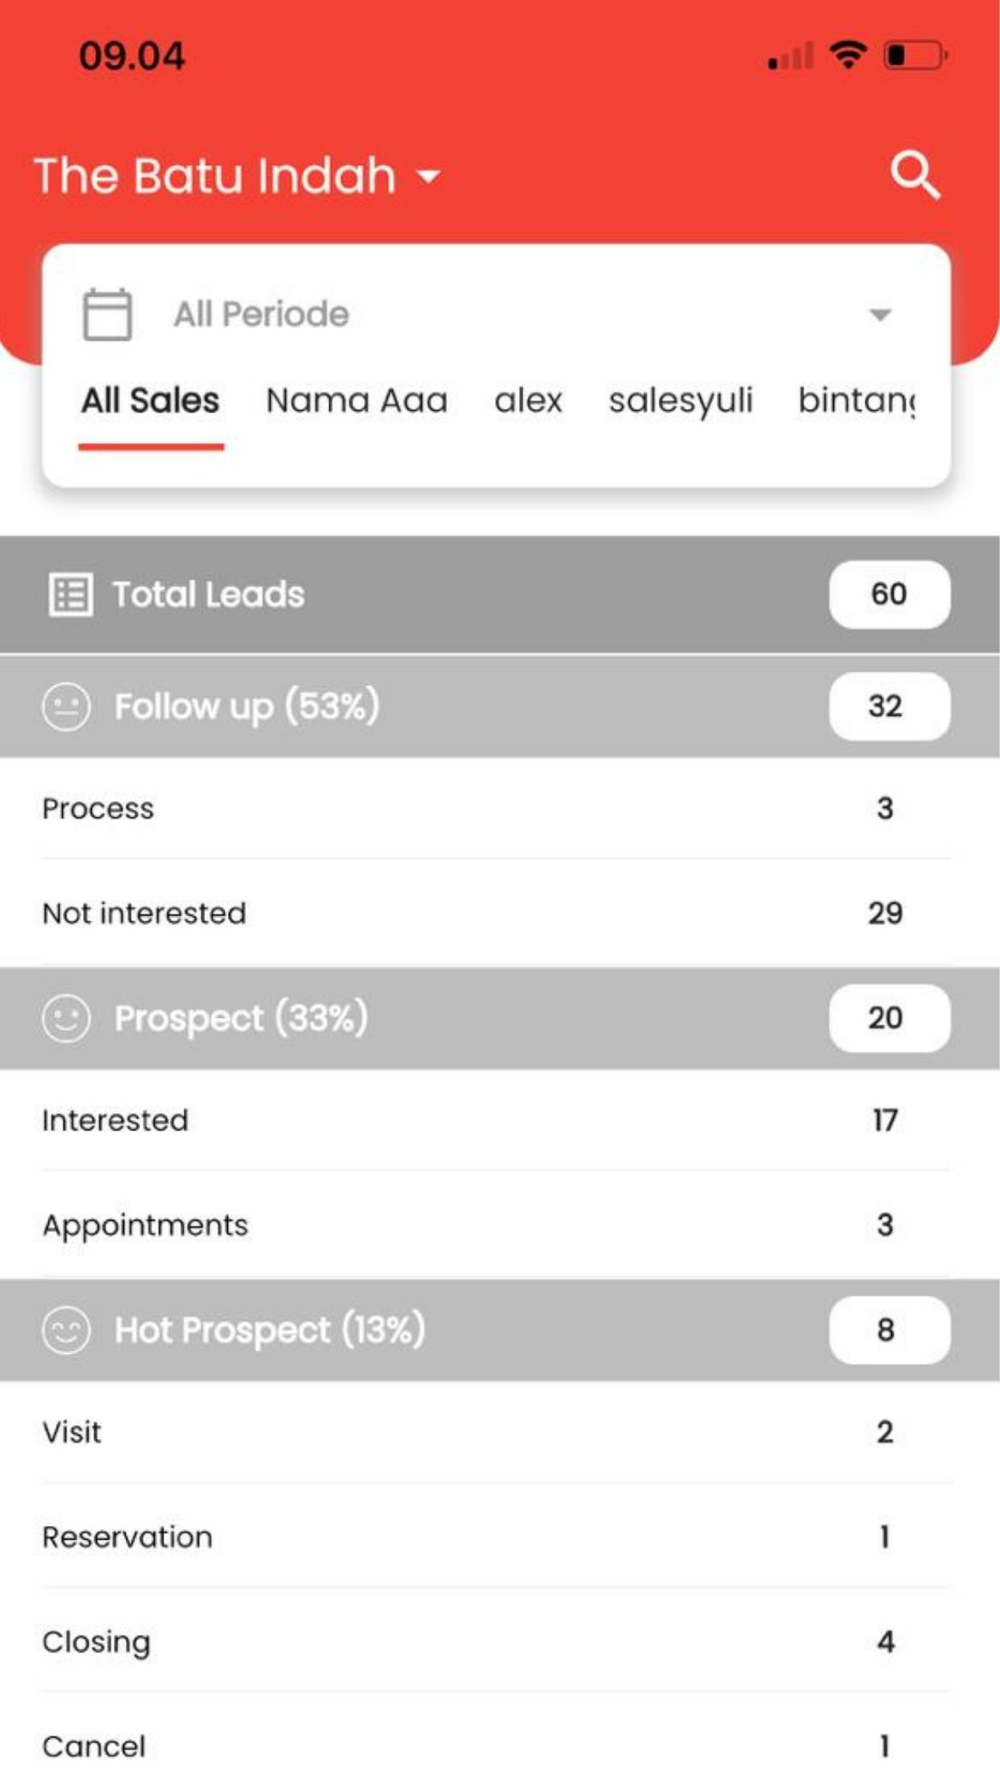1000x1778 pixels.
Task: Select the All Sales tab
Action: click(x=150, y=401)
